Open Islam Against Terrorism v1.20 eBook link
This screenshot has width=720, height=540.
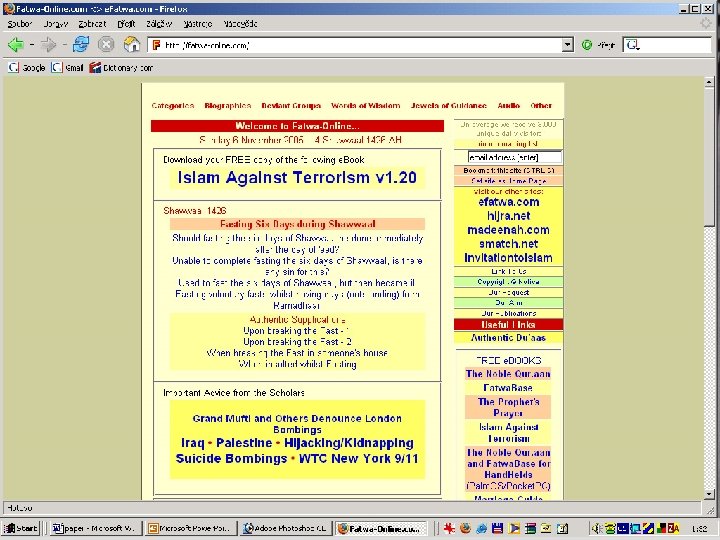297,178
